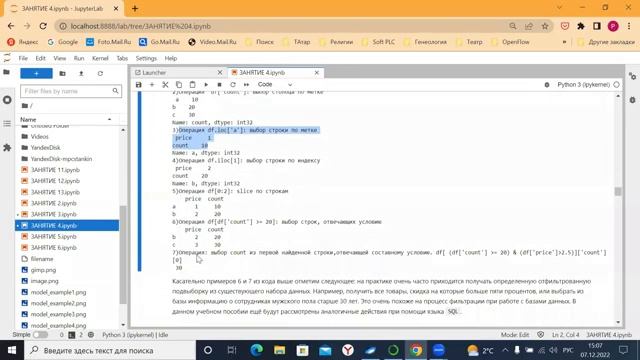Select file model_example1.png
The width and height of the screenshot is (640, 360).
[58, 292]
